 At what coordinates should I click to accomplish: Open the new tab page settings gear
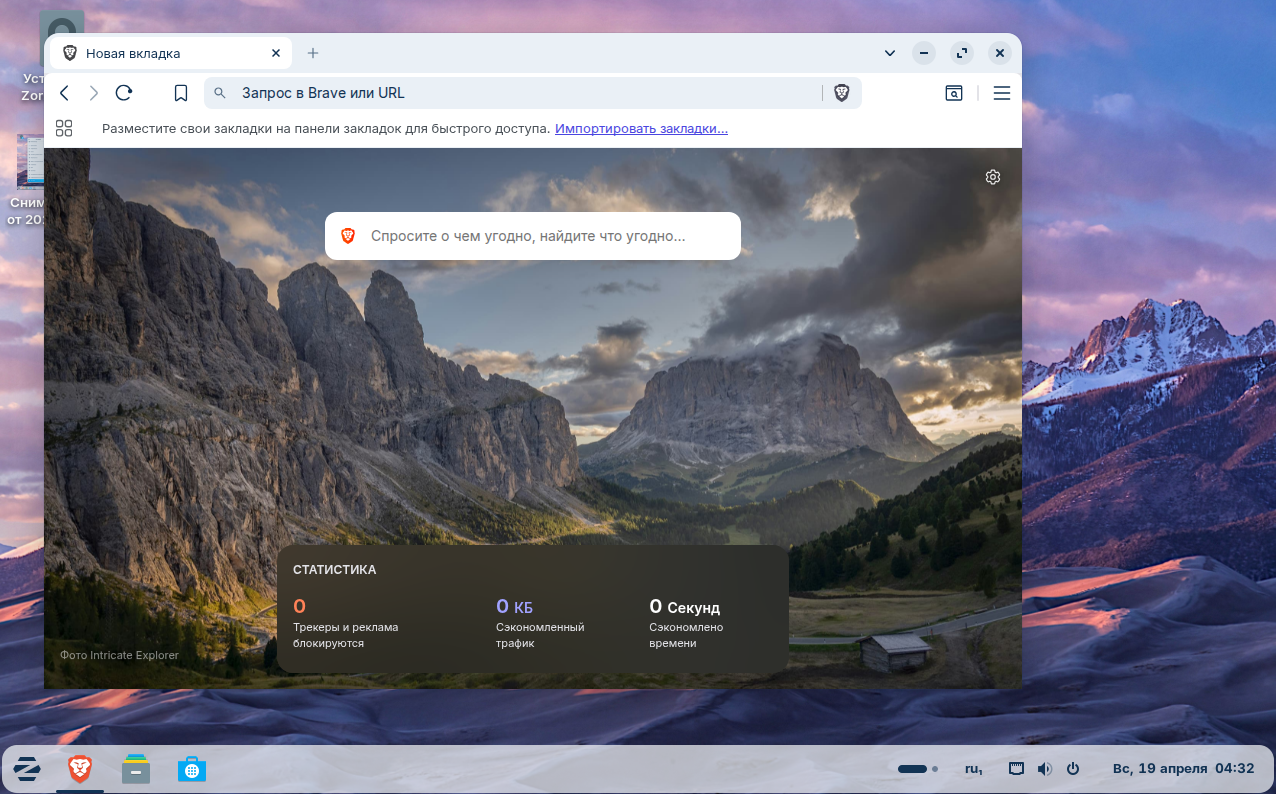[x=992, y=177]
